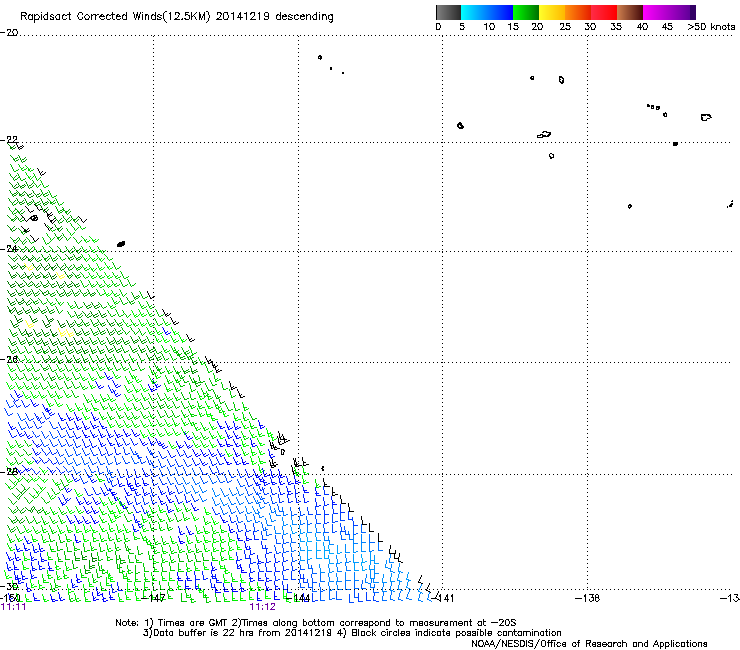Click the legend label '40'

coord(642,27)
